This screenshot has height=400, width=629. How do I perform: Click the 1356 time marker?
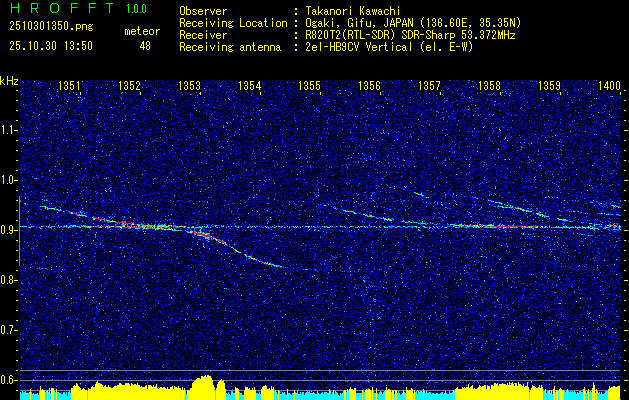(x=369, y=86)
